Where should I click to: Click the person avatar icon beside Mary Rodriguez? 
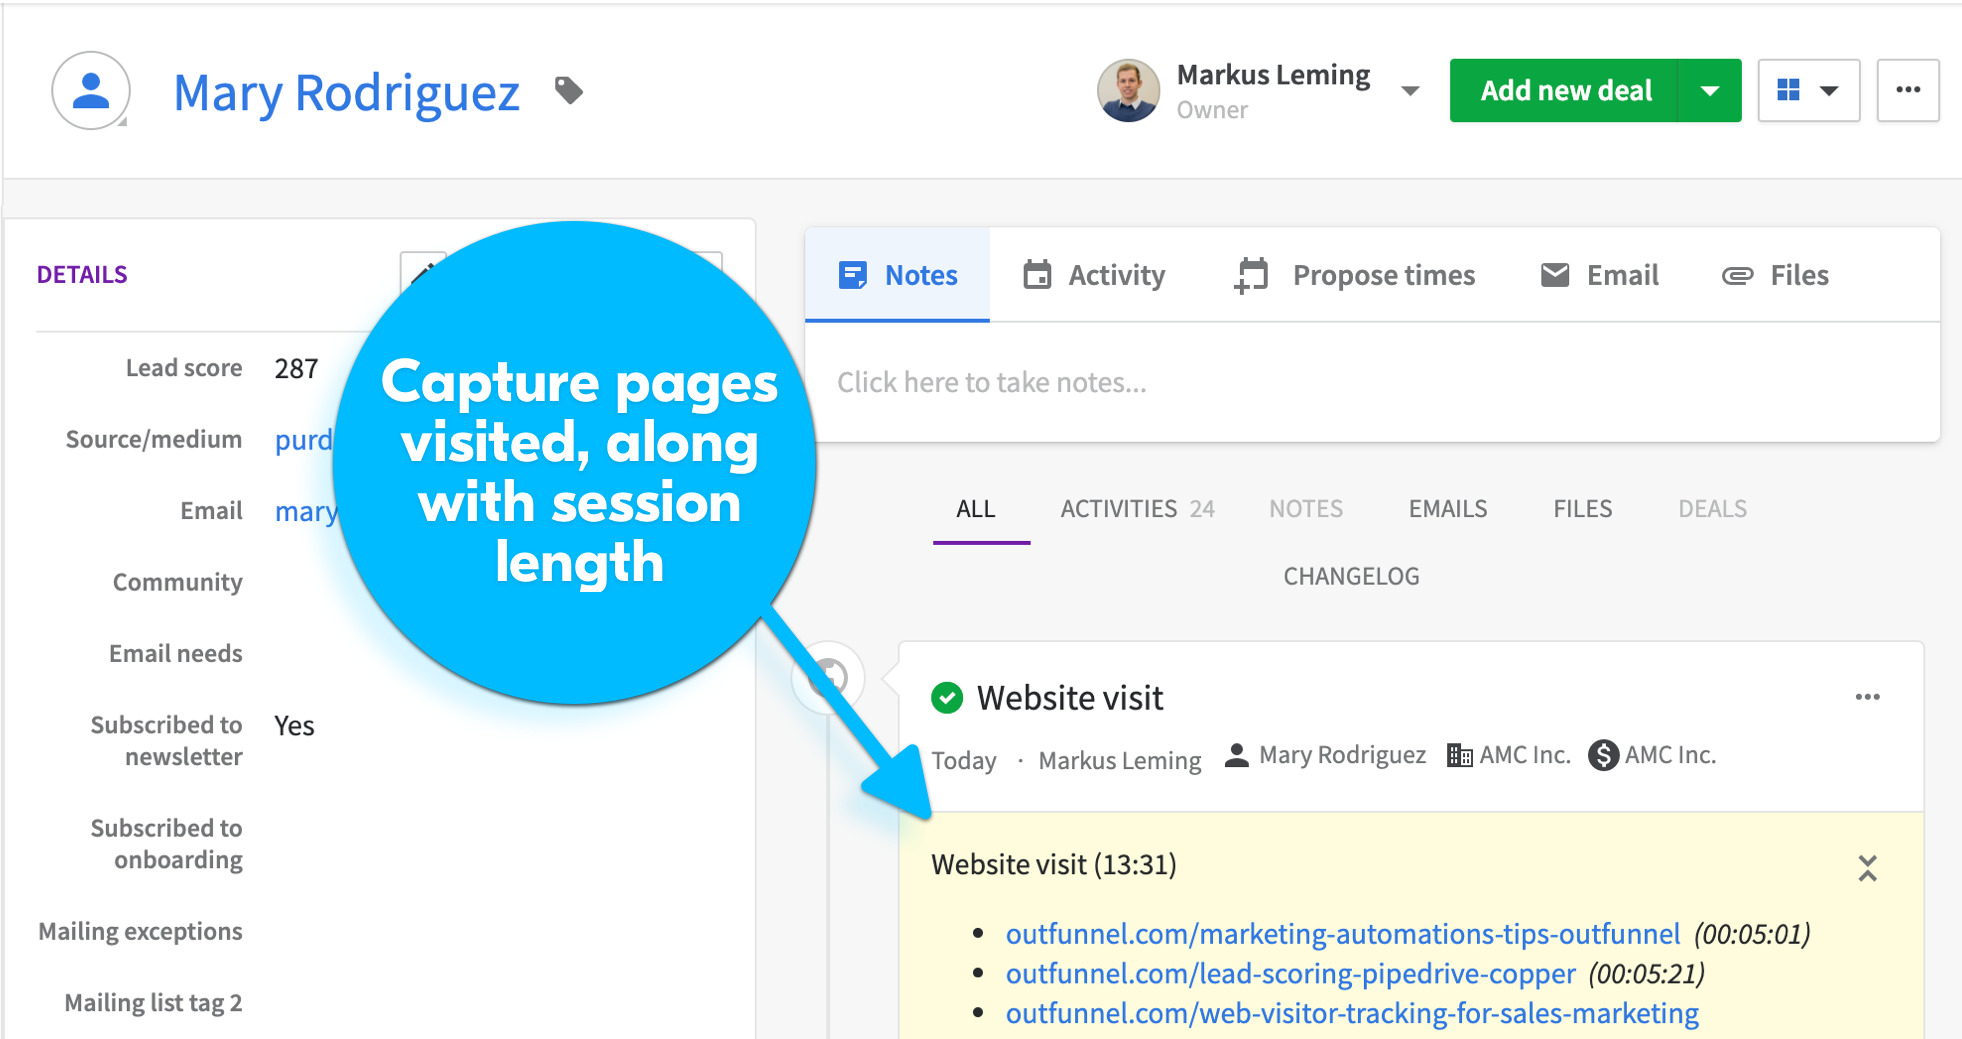[x=91, y=91]
